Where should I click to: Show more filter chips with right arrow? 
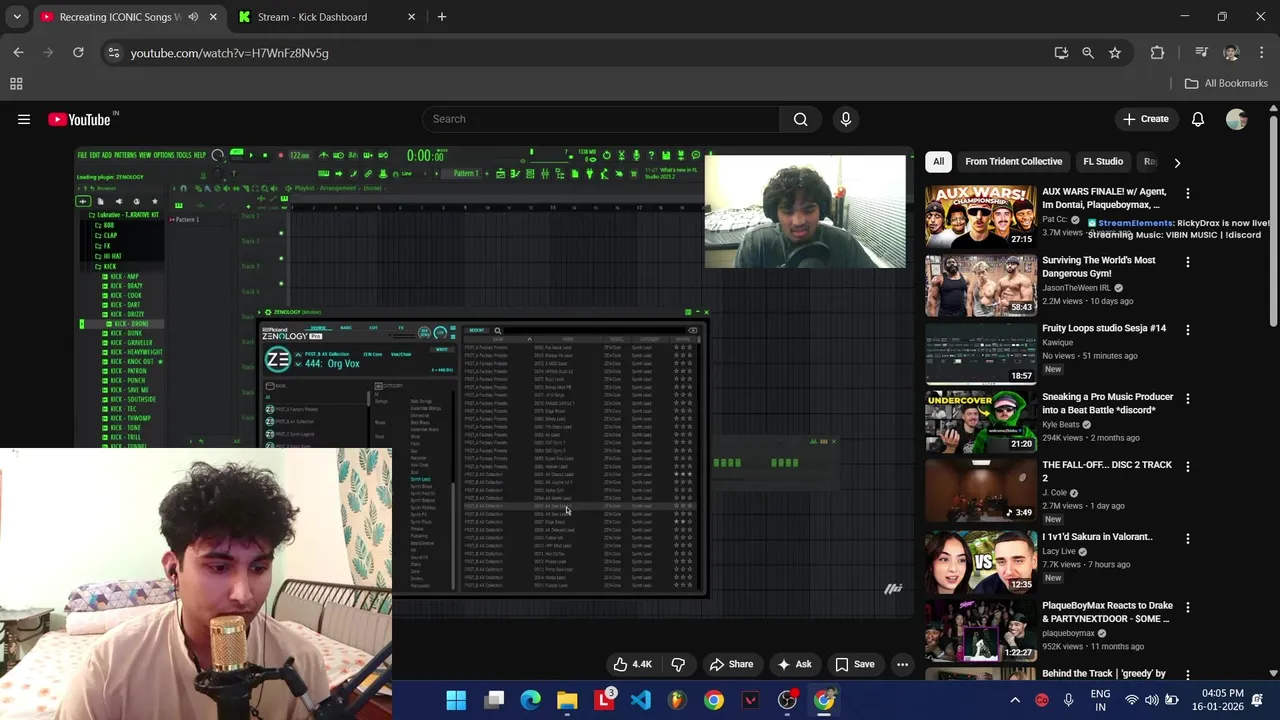pos(1177,162)
